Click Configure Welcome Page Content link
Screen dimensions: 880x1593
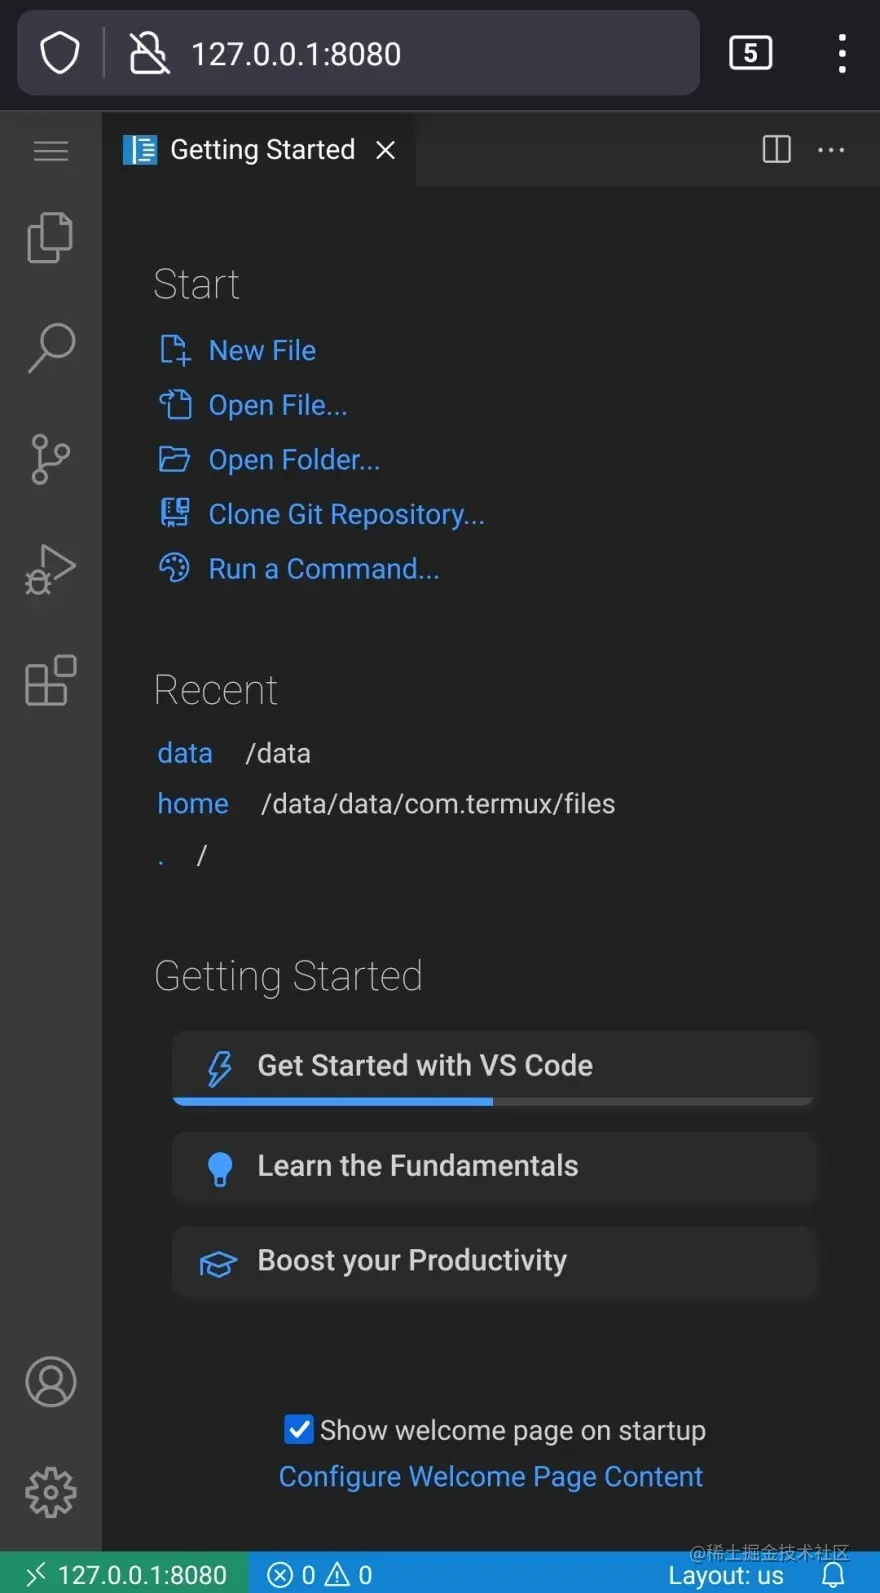pos(491,1477)
